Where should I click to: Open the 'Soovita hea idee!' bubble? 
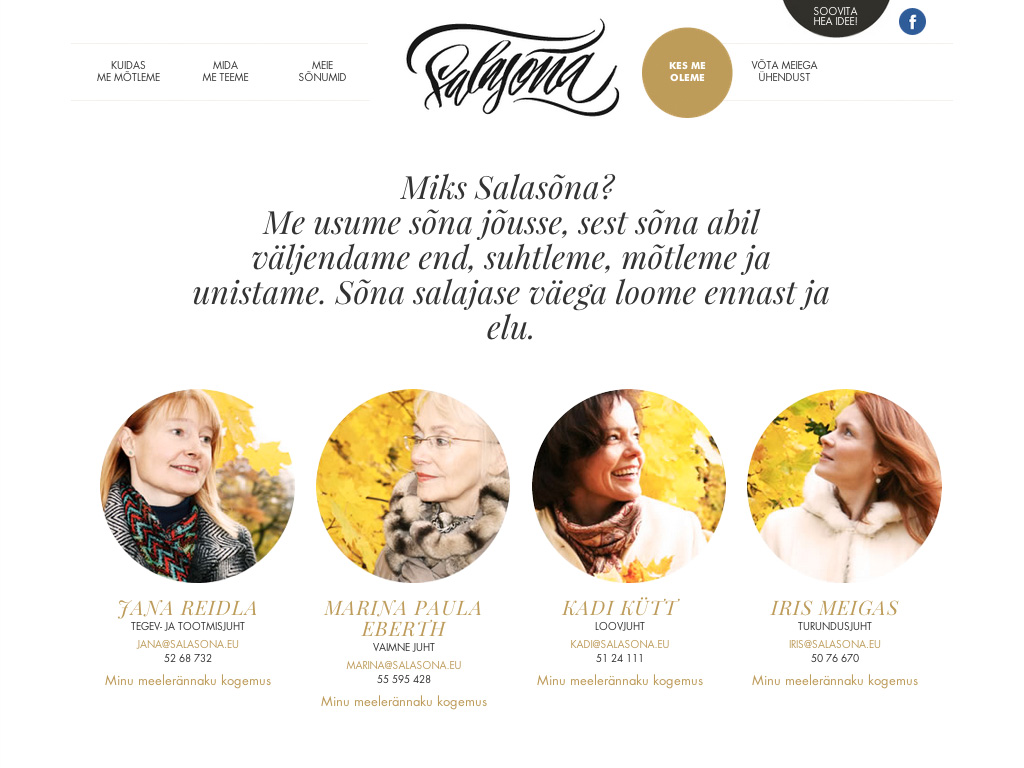point(835,16)
